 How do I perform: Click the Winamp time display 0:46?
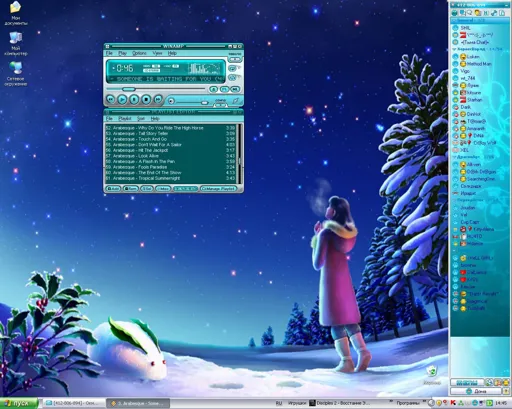124,69
